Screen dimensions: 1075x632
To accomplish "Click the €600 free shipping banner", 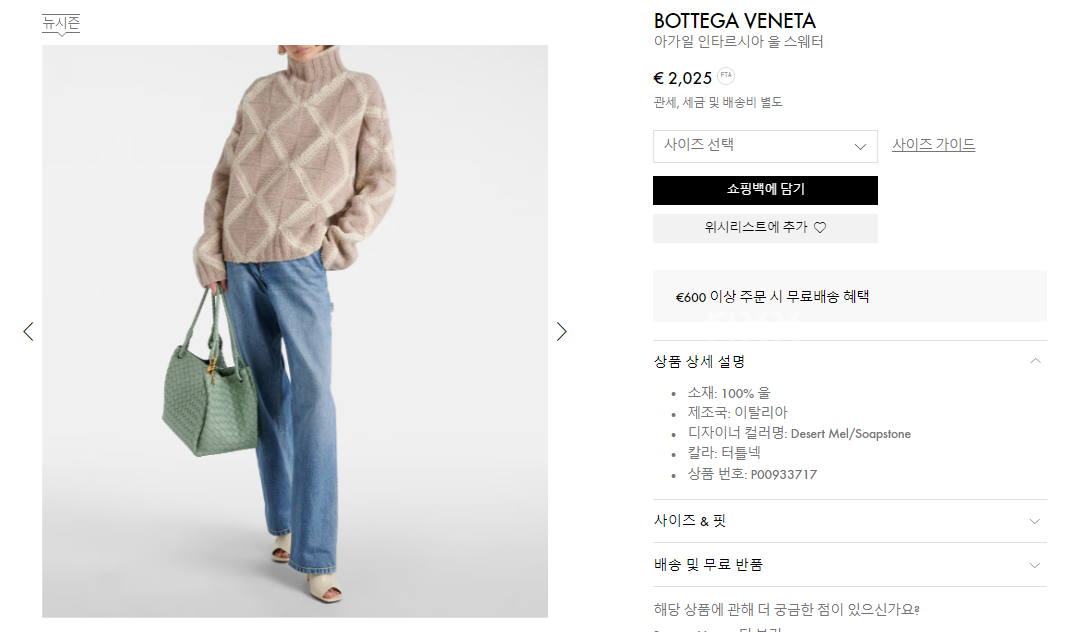I will [849, 296].
